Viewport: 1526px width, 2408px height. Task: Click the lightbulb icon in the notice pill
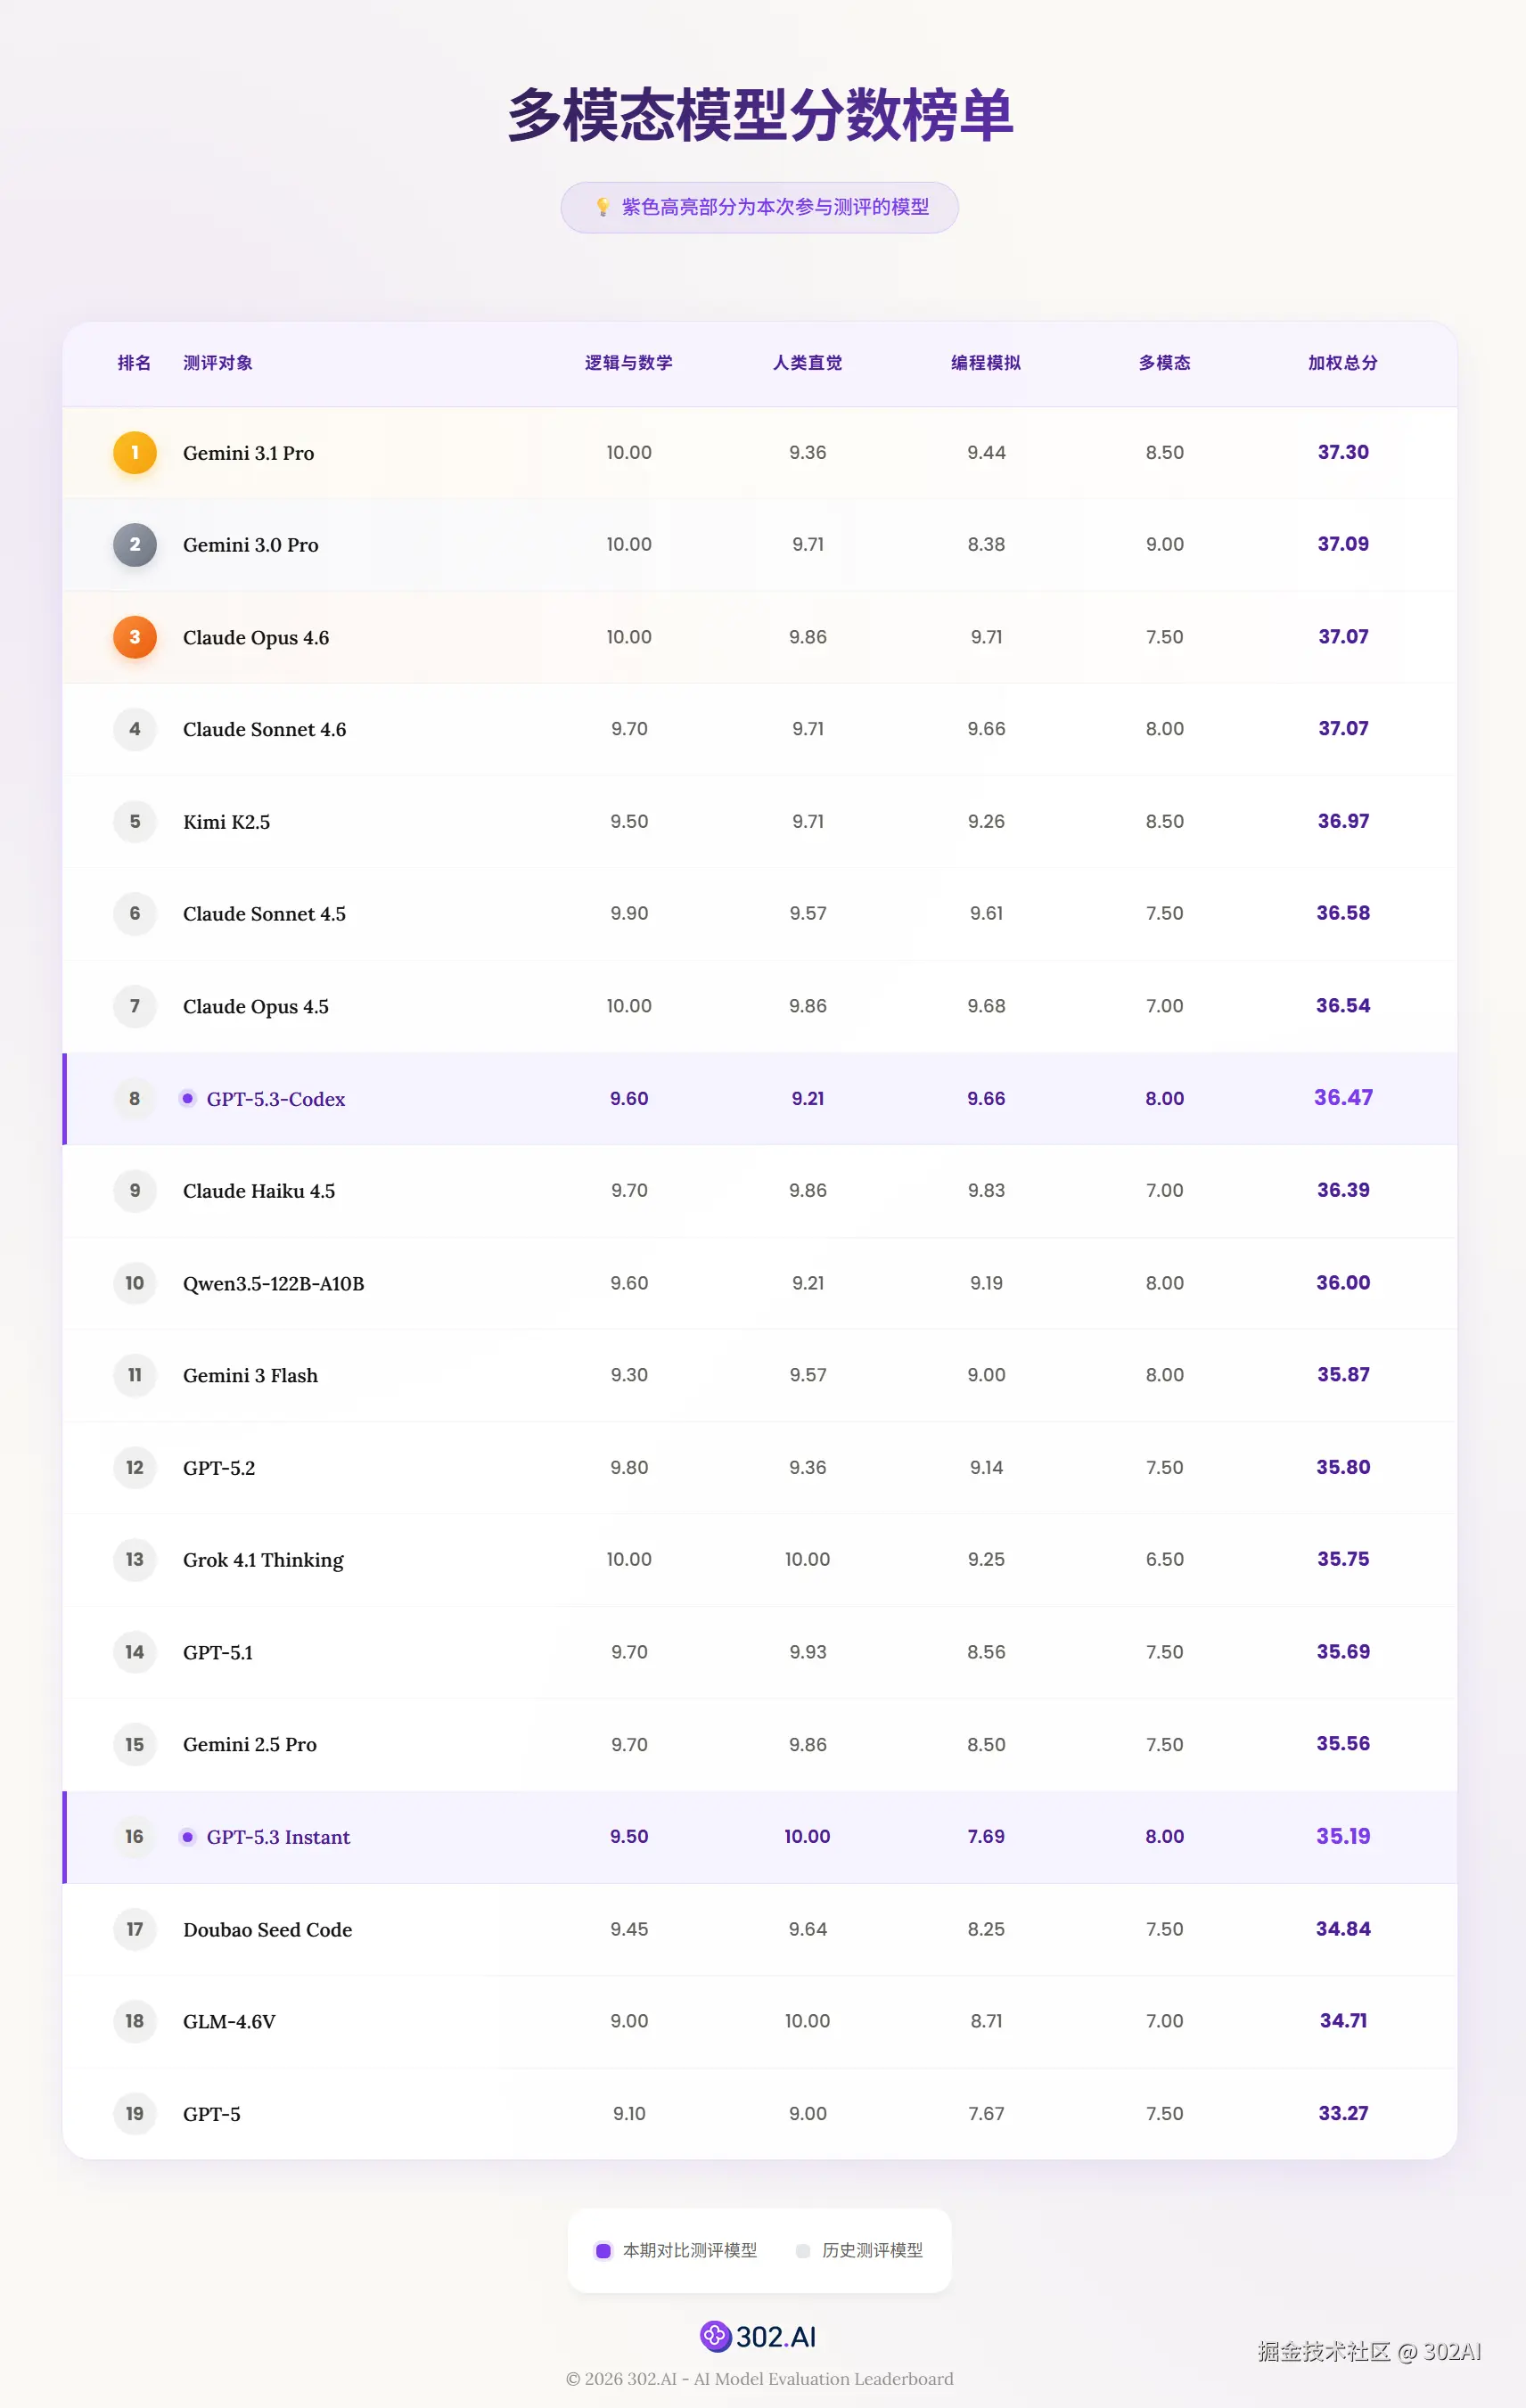pos(602,207)
